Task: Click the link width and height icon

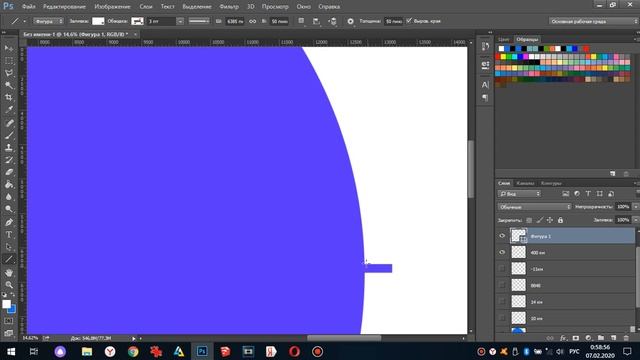Action: pos(253,21)
